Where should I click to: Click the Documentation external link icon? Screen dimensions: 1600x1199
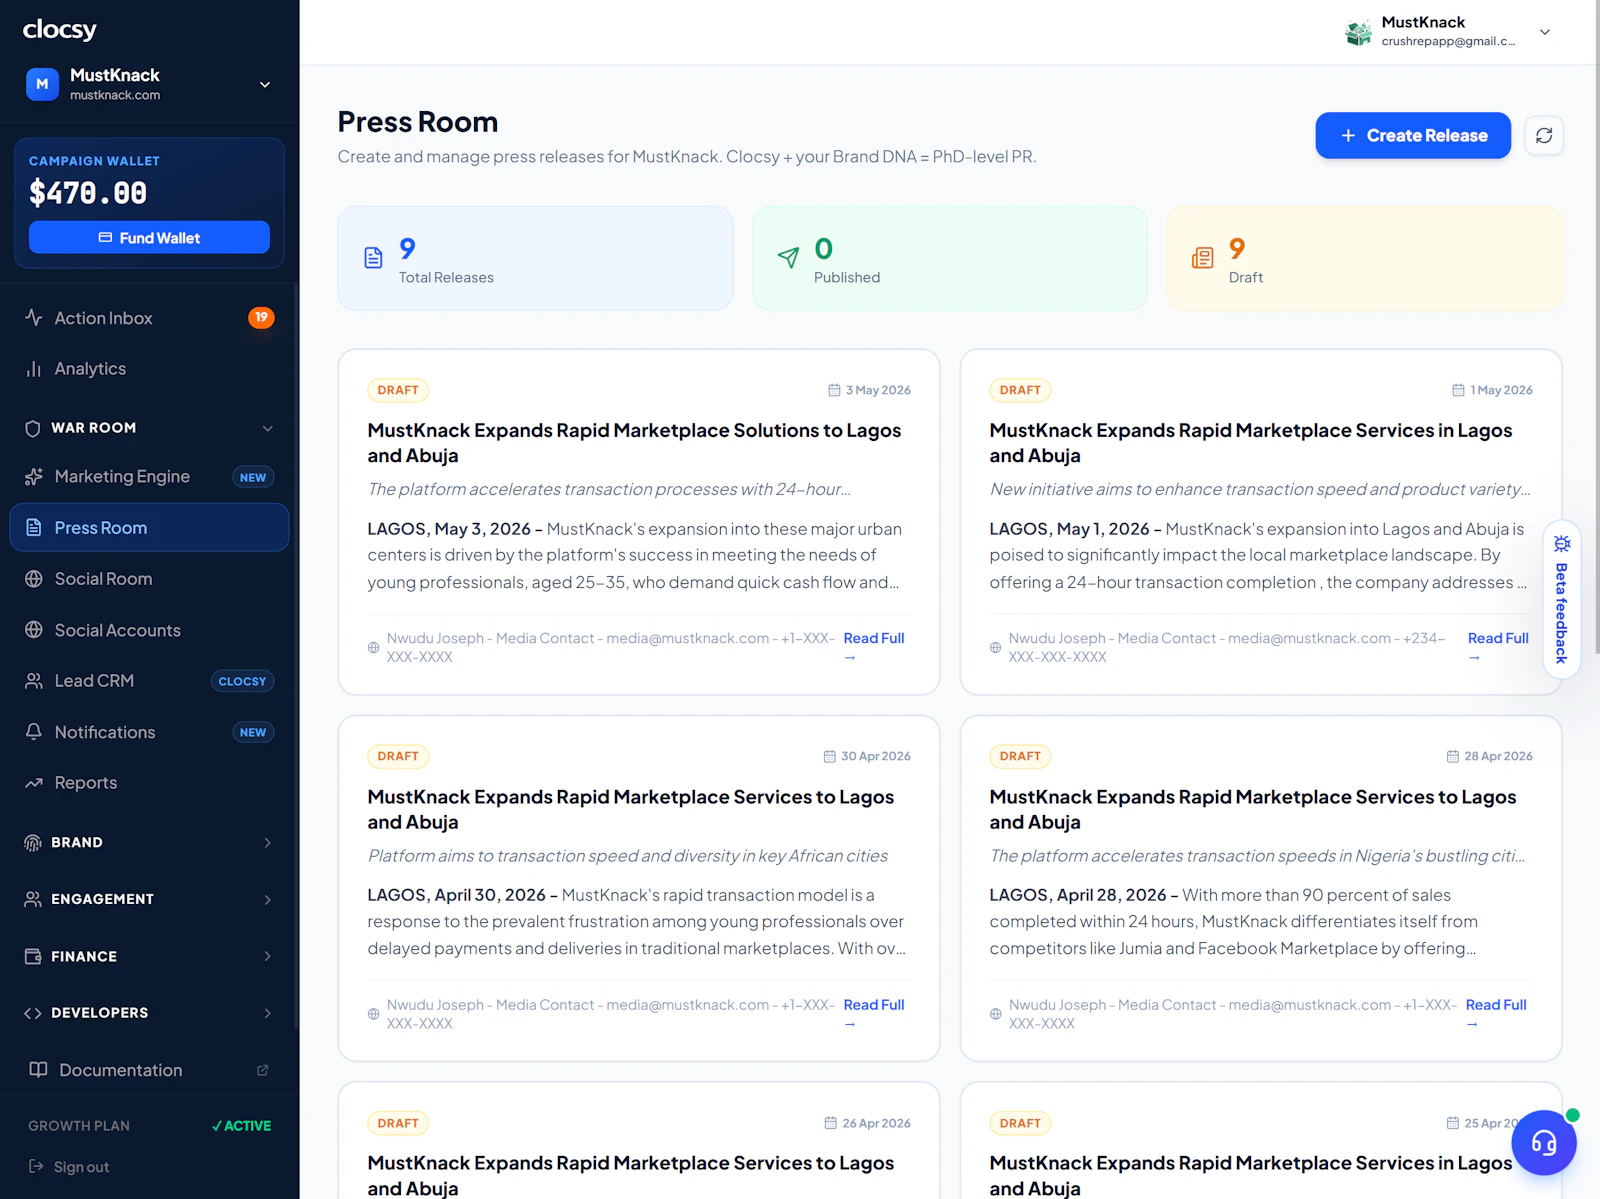pyautogui.click(x=263, y=1070)
